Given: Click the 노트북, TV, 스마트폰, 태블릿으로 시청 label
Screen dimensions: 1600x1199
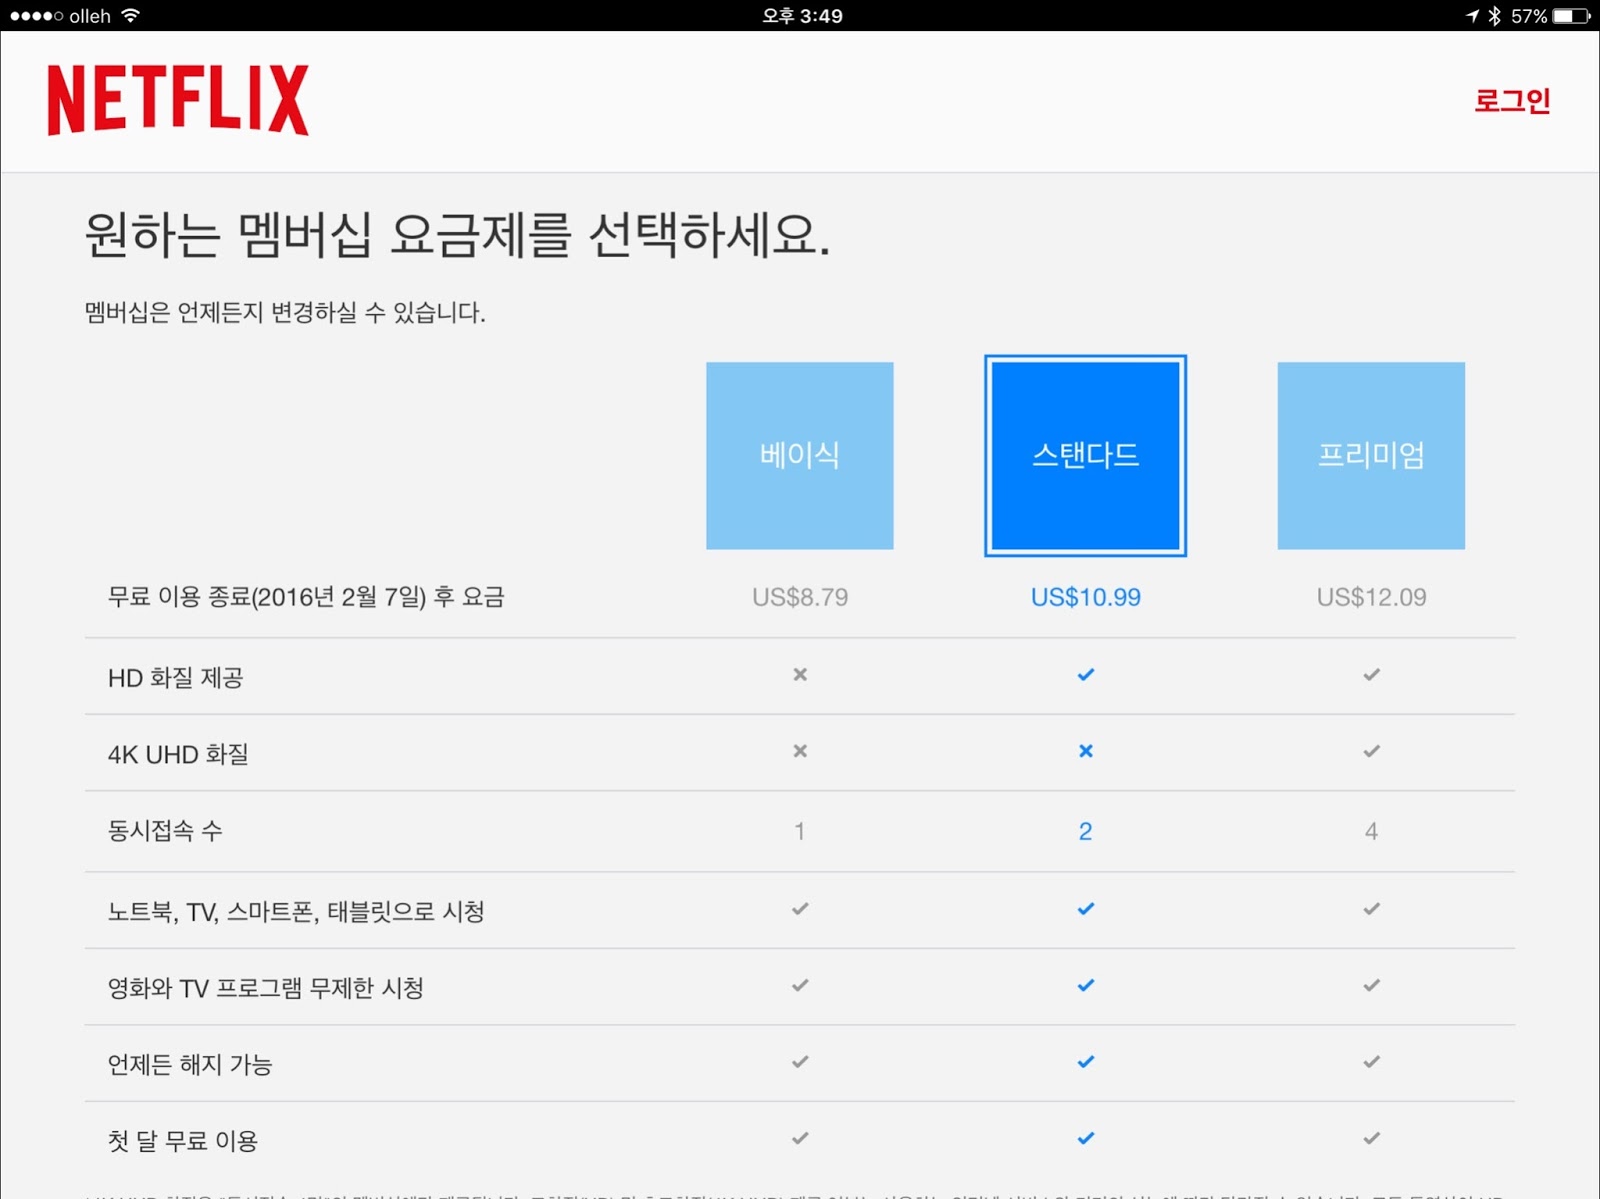Looking at the screenshot, I should (296, 912).
